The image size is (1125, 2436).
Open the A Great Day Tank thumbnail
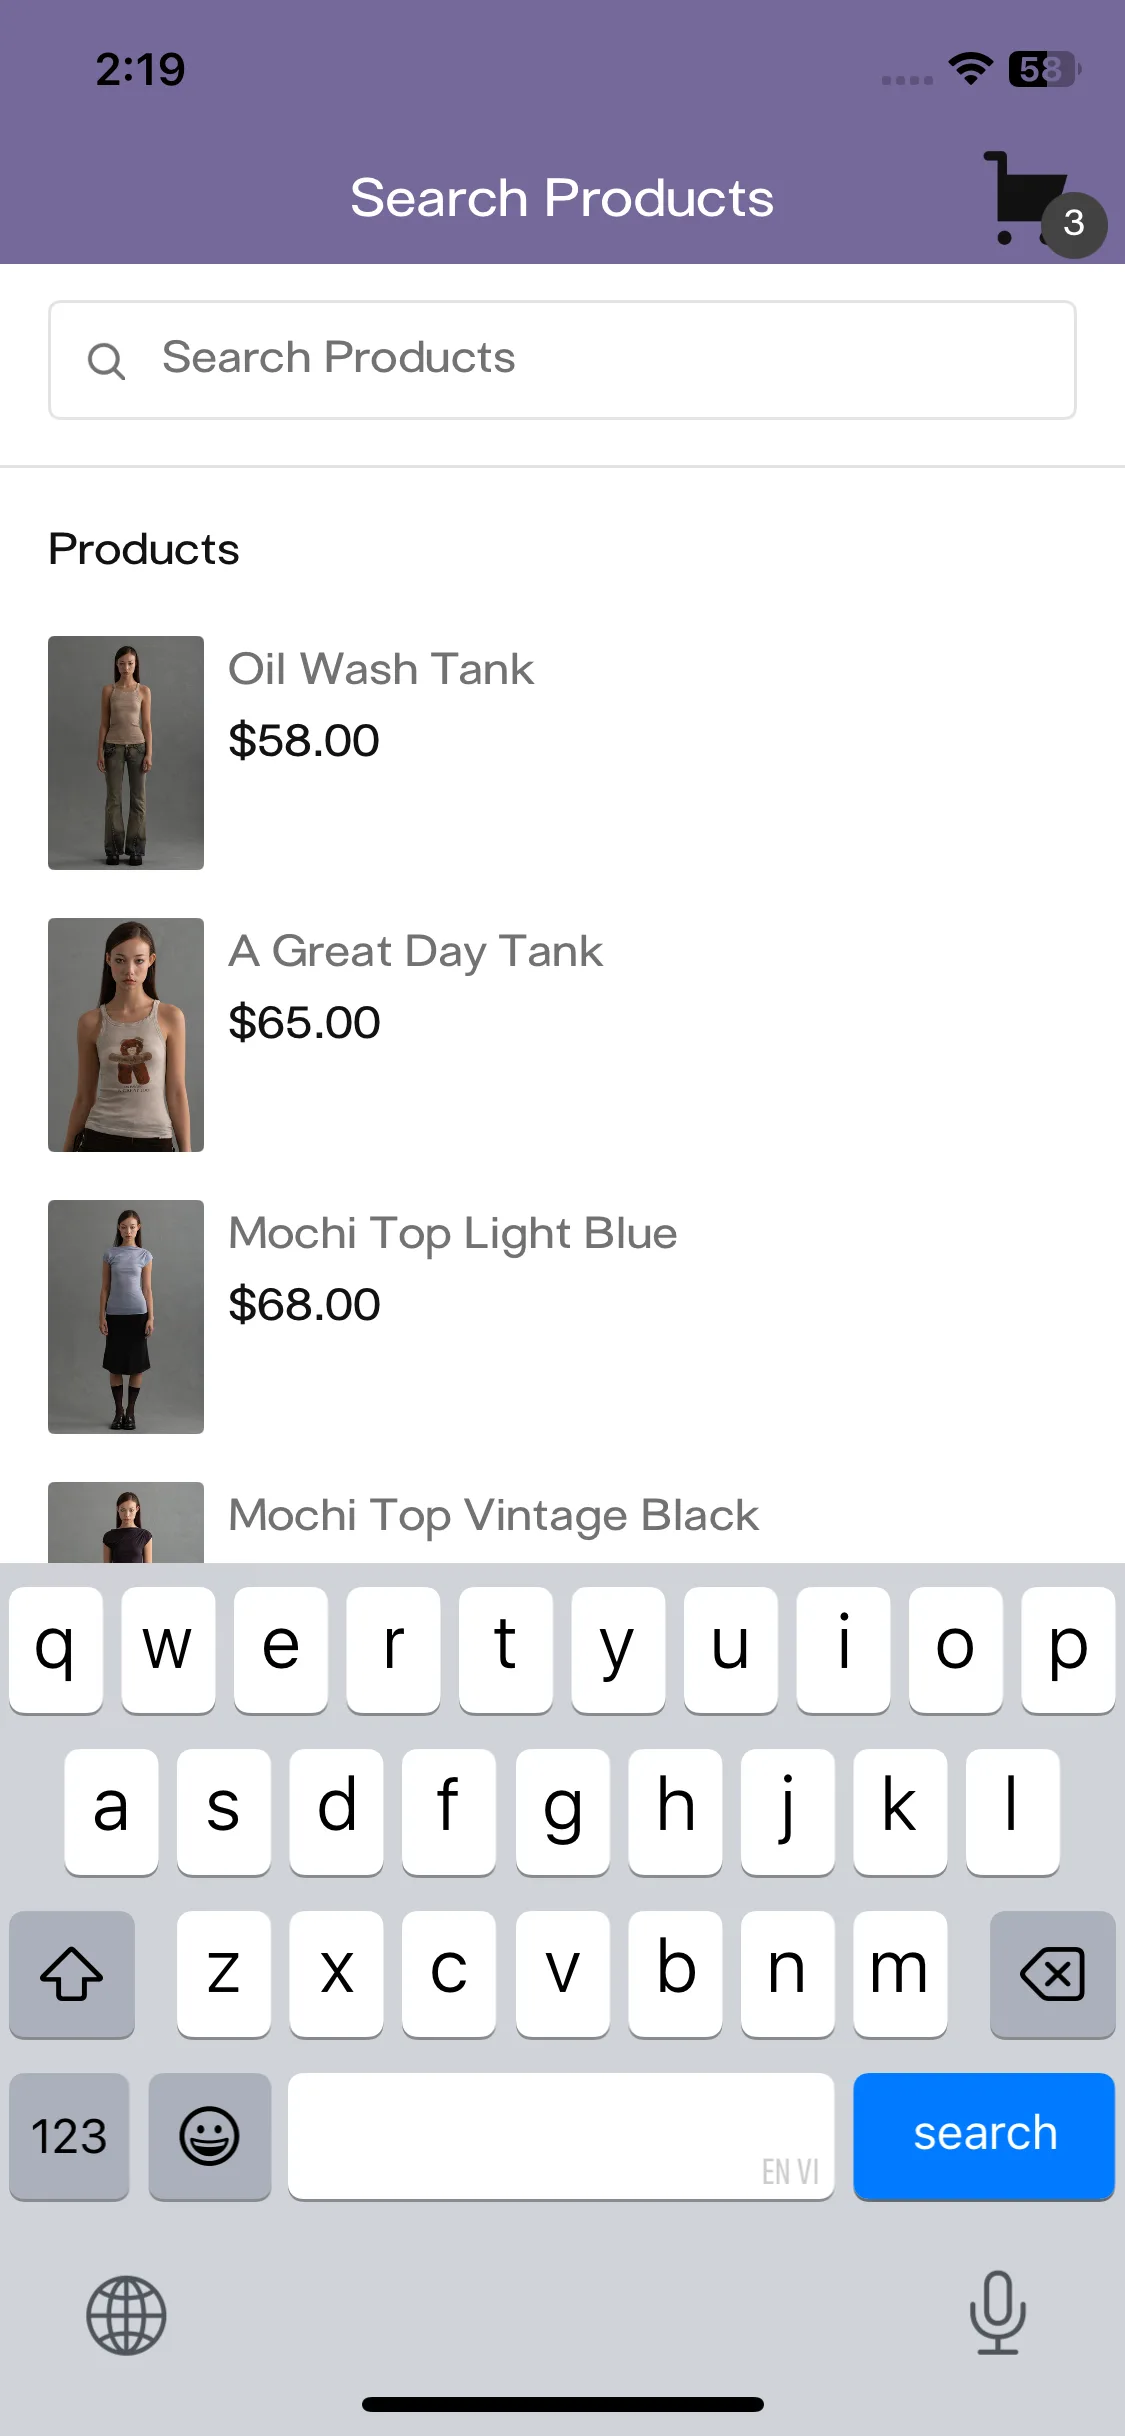126,1035
